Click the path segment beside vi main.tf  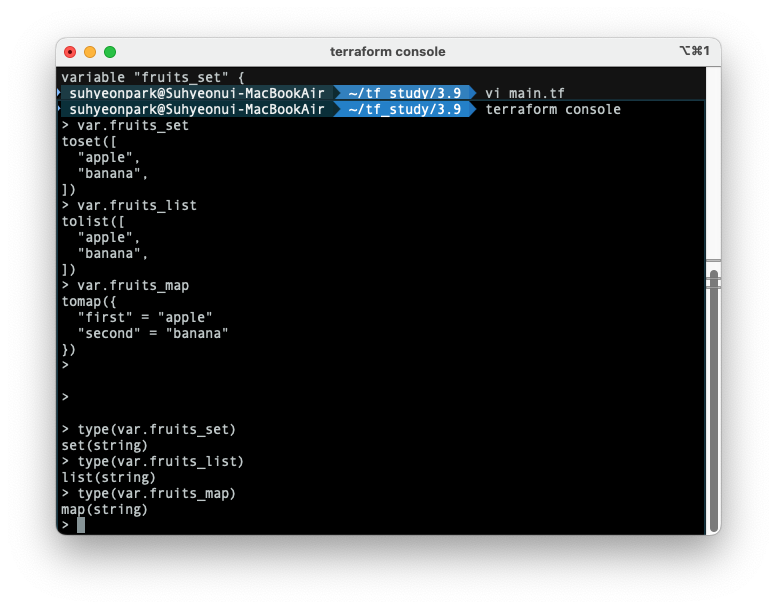click(404, 93)
